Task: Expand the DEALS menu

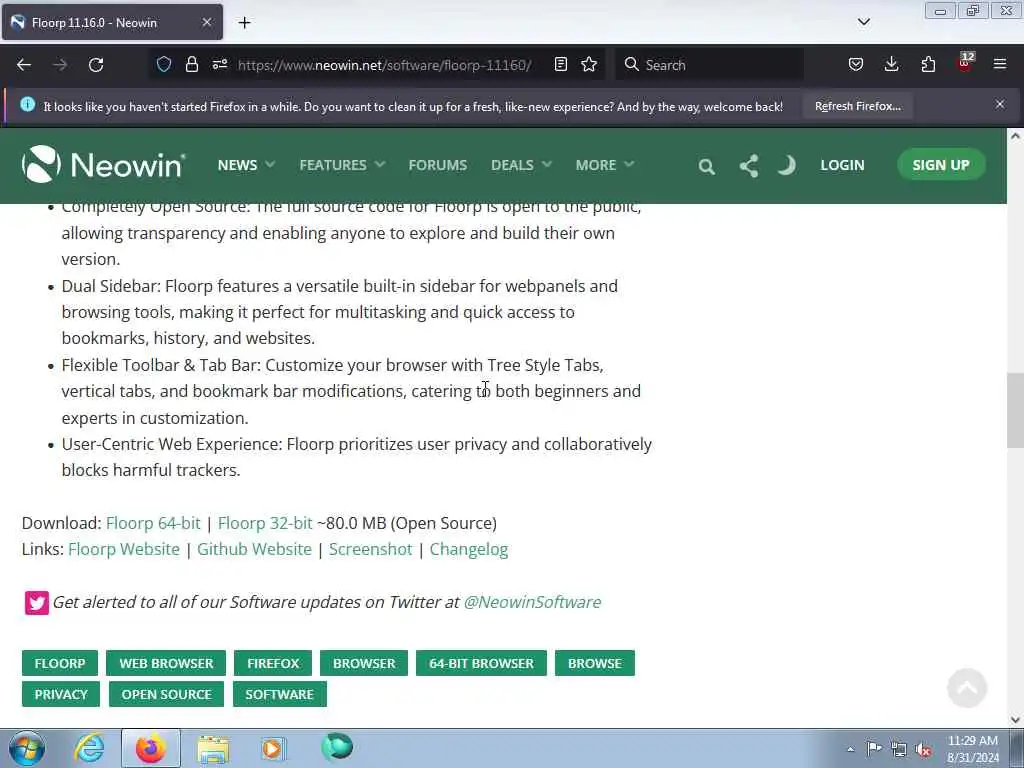Action: pos(521,165)
